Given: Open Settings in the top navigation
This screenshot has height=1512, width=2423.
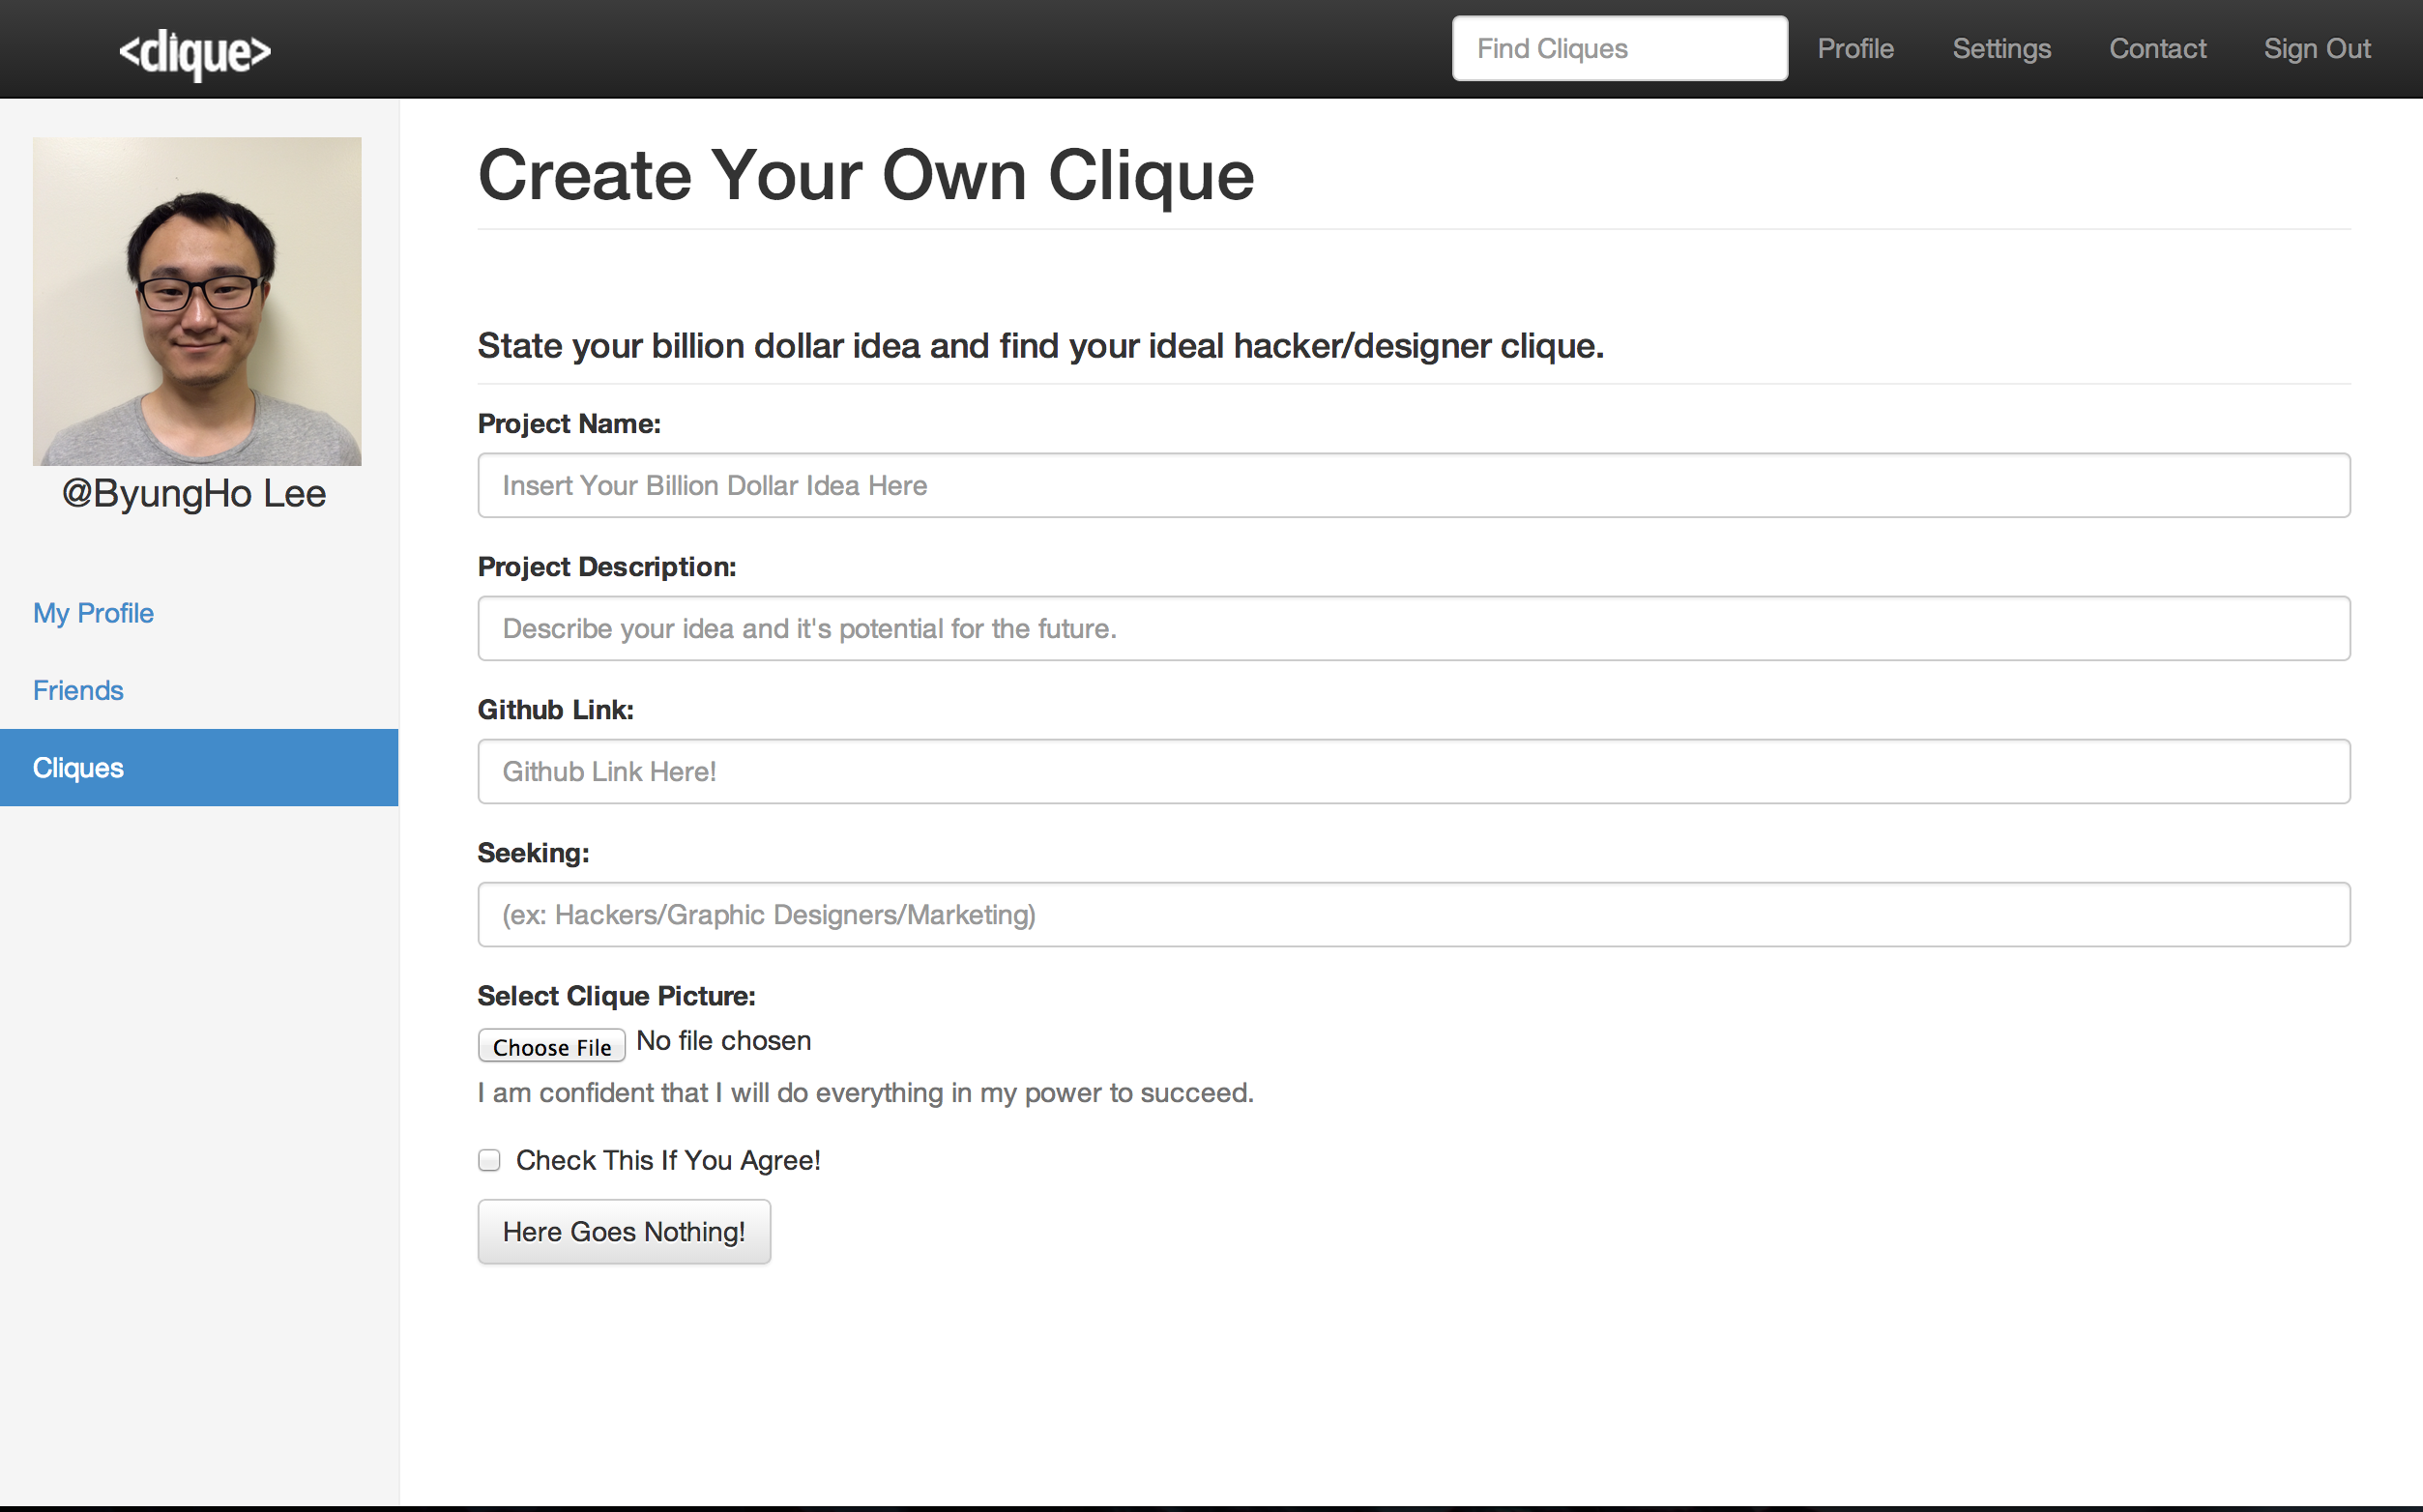Looking at the screenshot, I should tap(2001, 49).
